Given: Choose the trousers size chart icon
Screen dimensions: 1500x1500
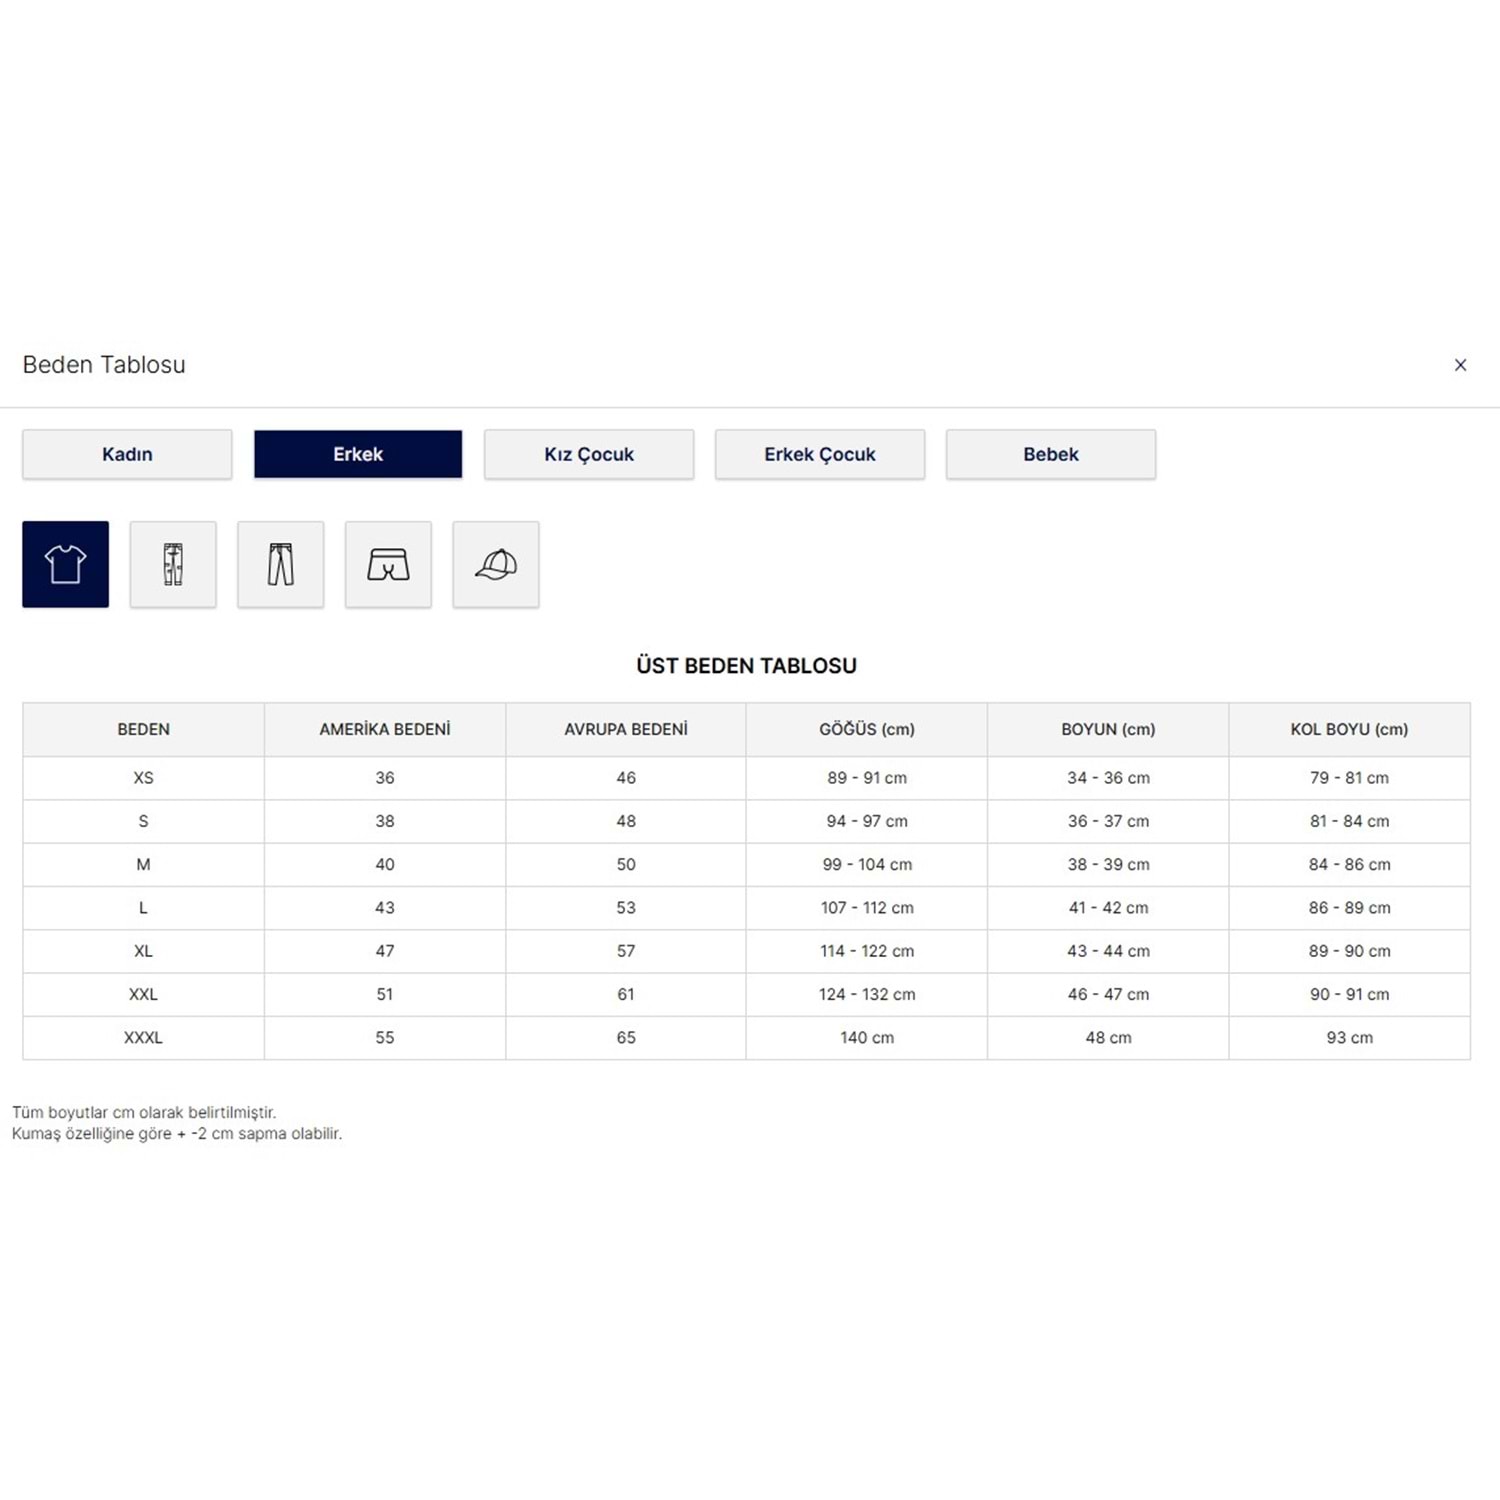Looking at the screenshot, I should click(x=280, y=564).
